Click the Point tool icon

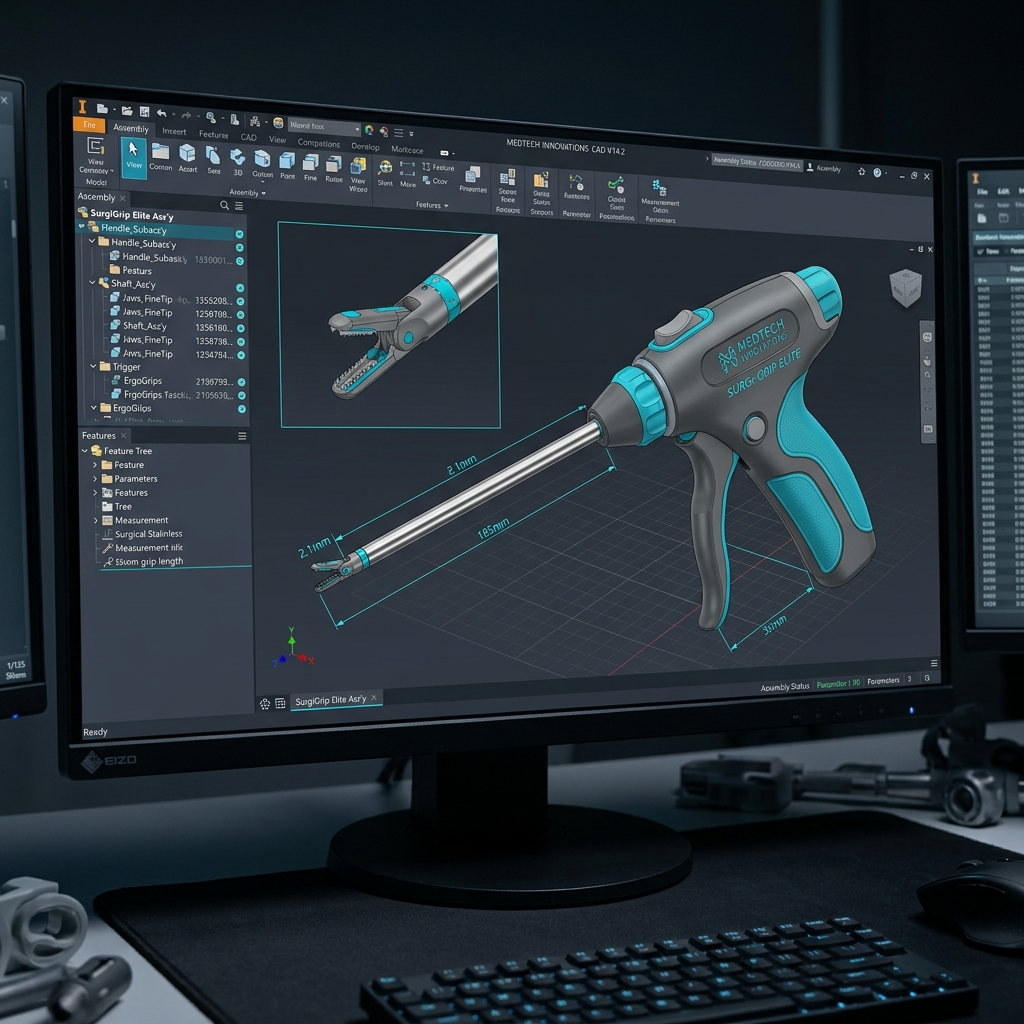[x=287, y=165]
